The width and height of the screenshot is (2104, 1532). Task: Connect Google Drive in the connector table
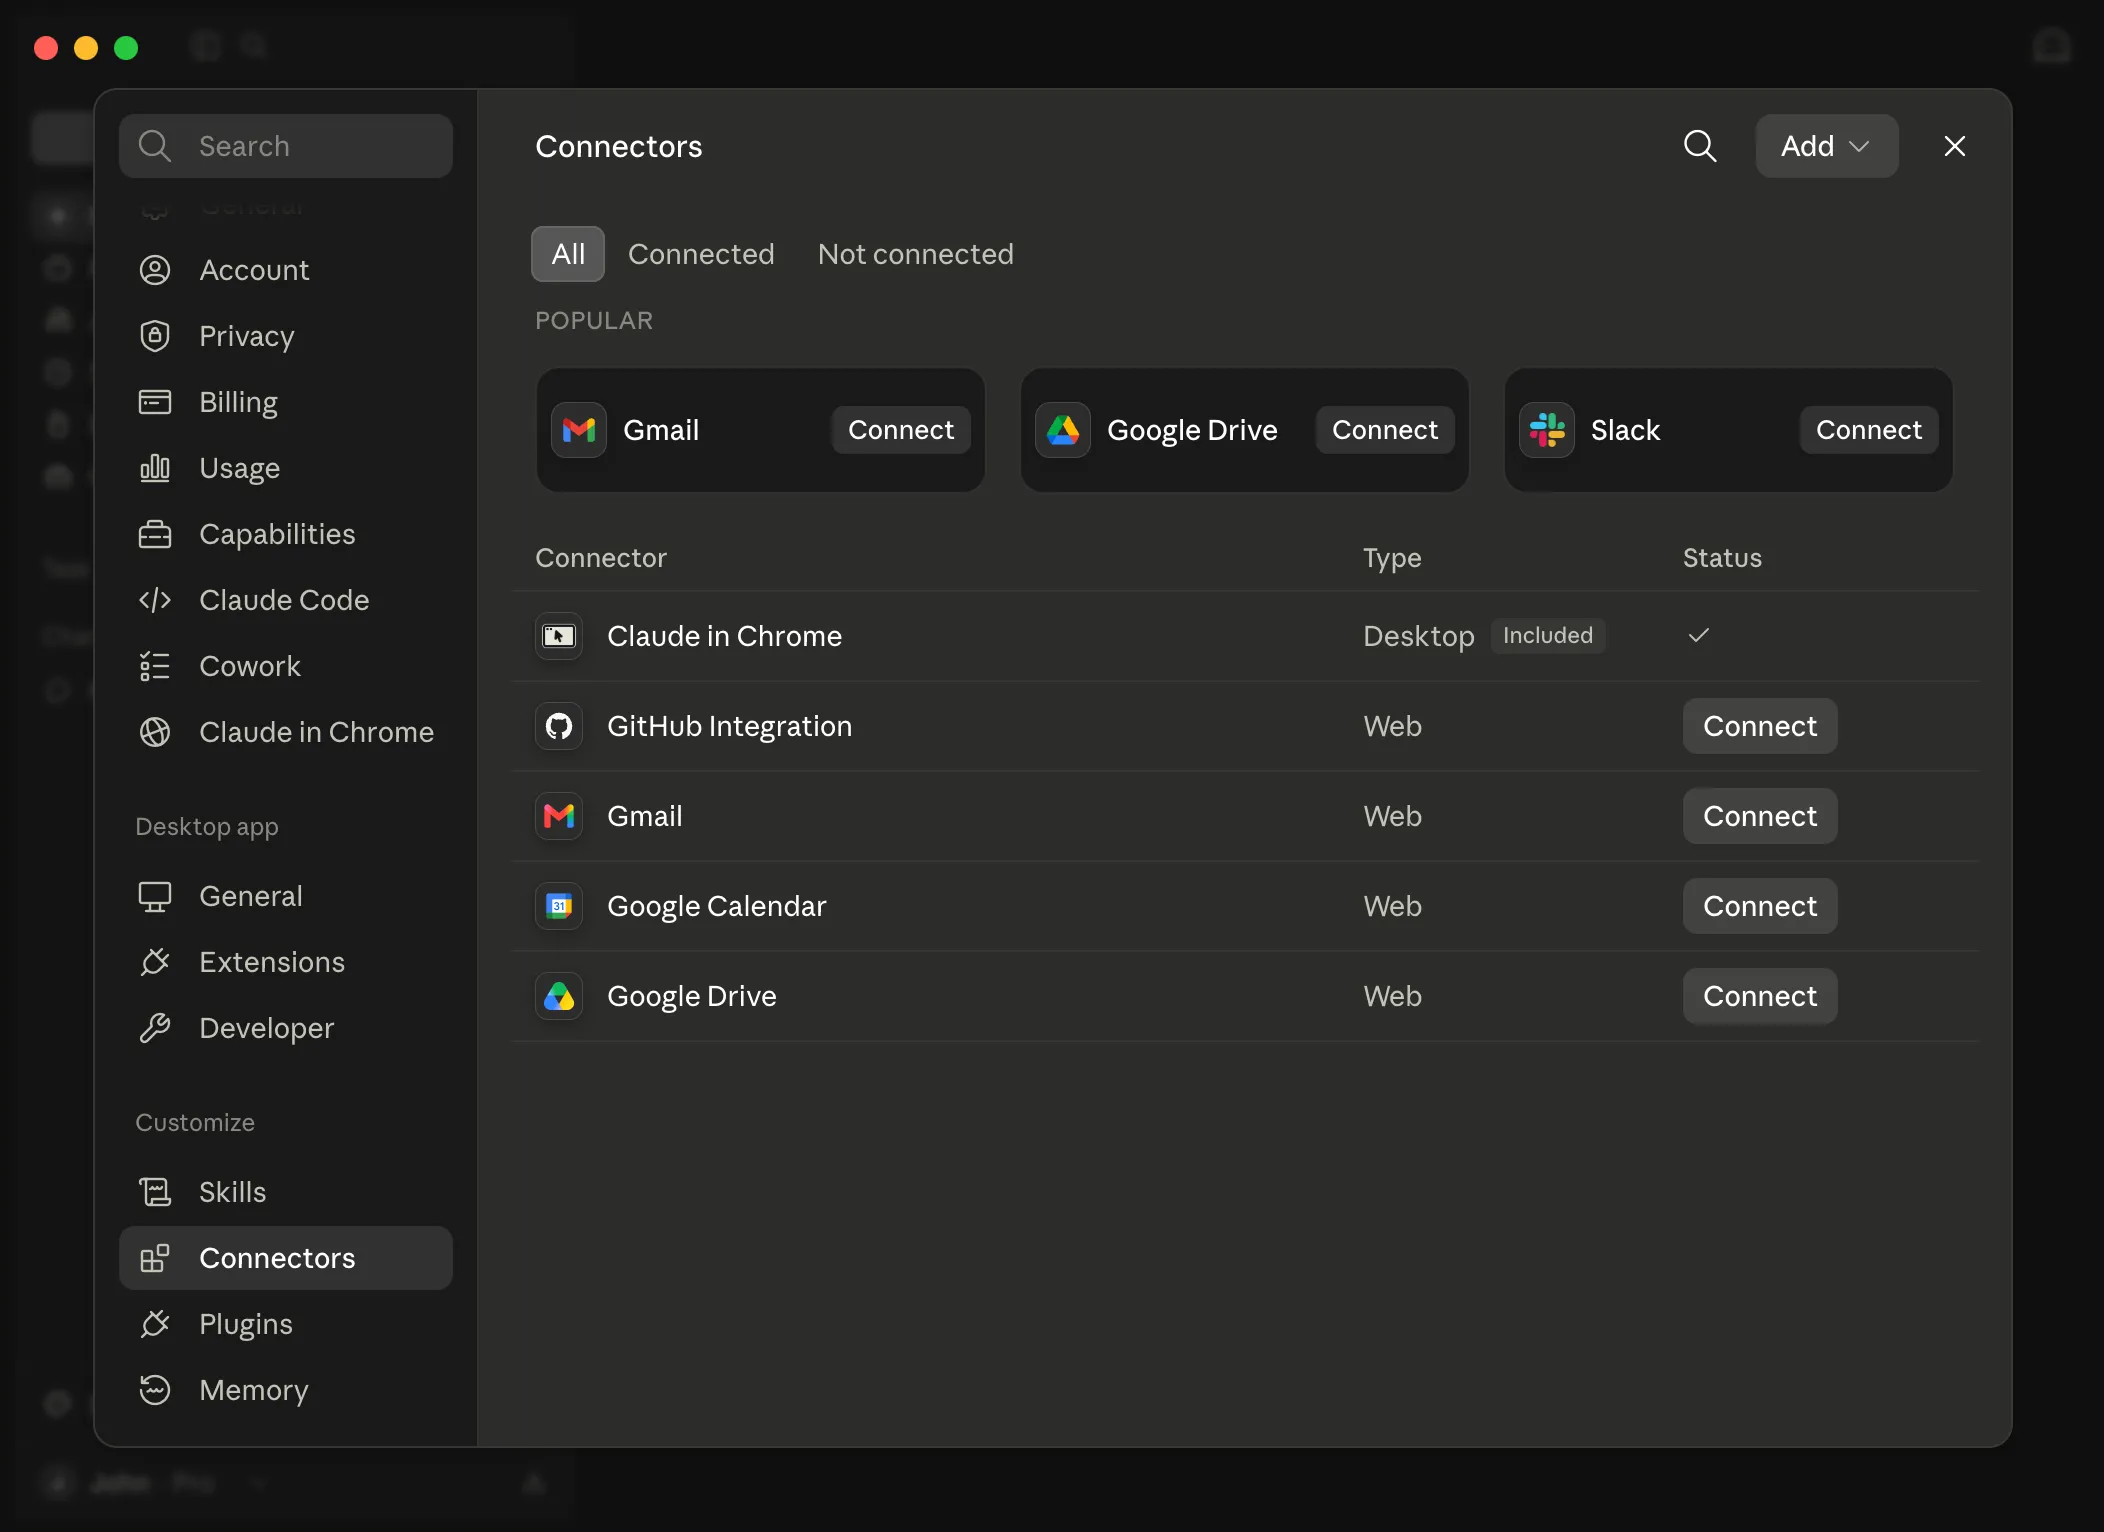1760,996
